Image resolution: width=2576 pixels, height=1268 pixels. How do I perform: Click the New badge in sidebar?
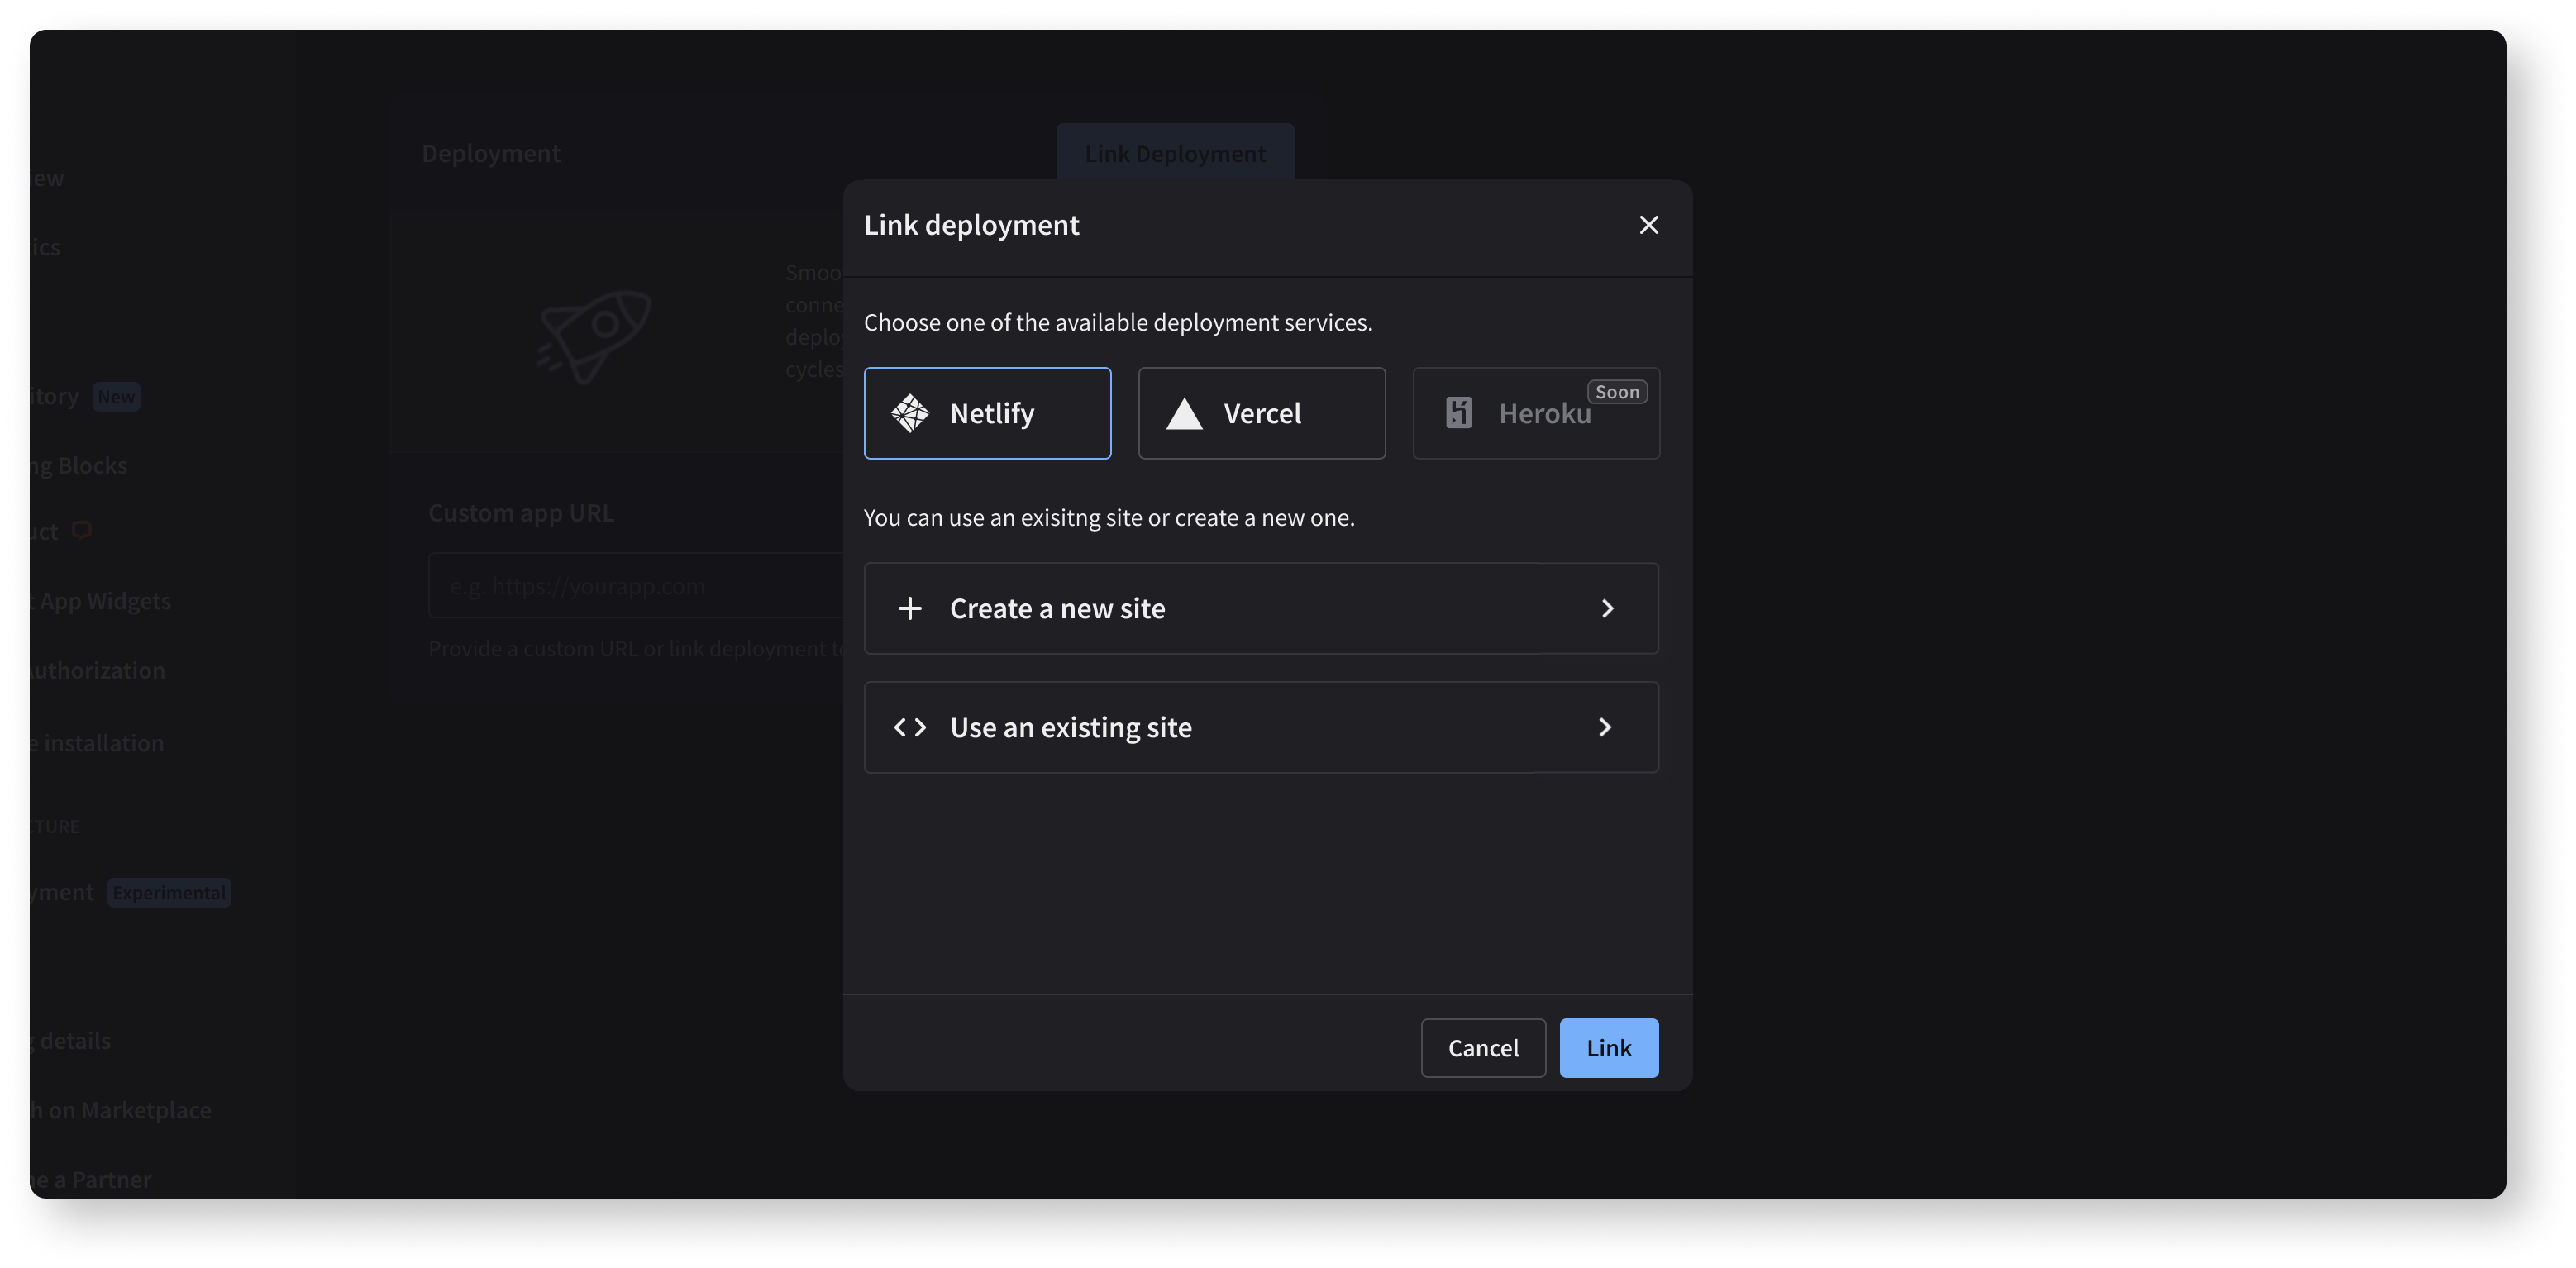pyautogui.click(x=116, y=396)
